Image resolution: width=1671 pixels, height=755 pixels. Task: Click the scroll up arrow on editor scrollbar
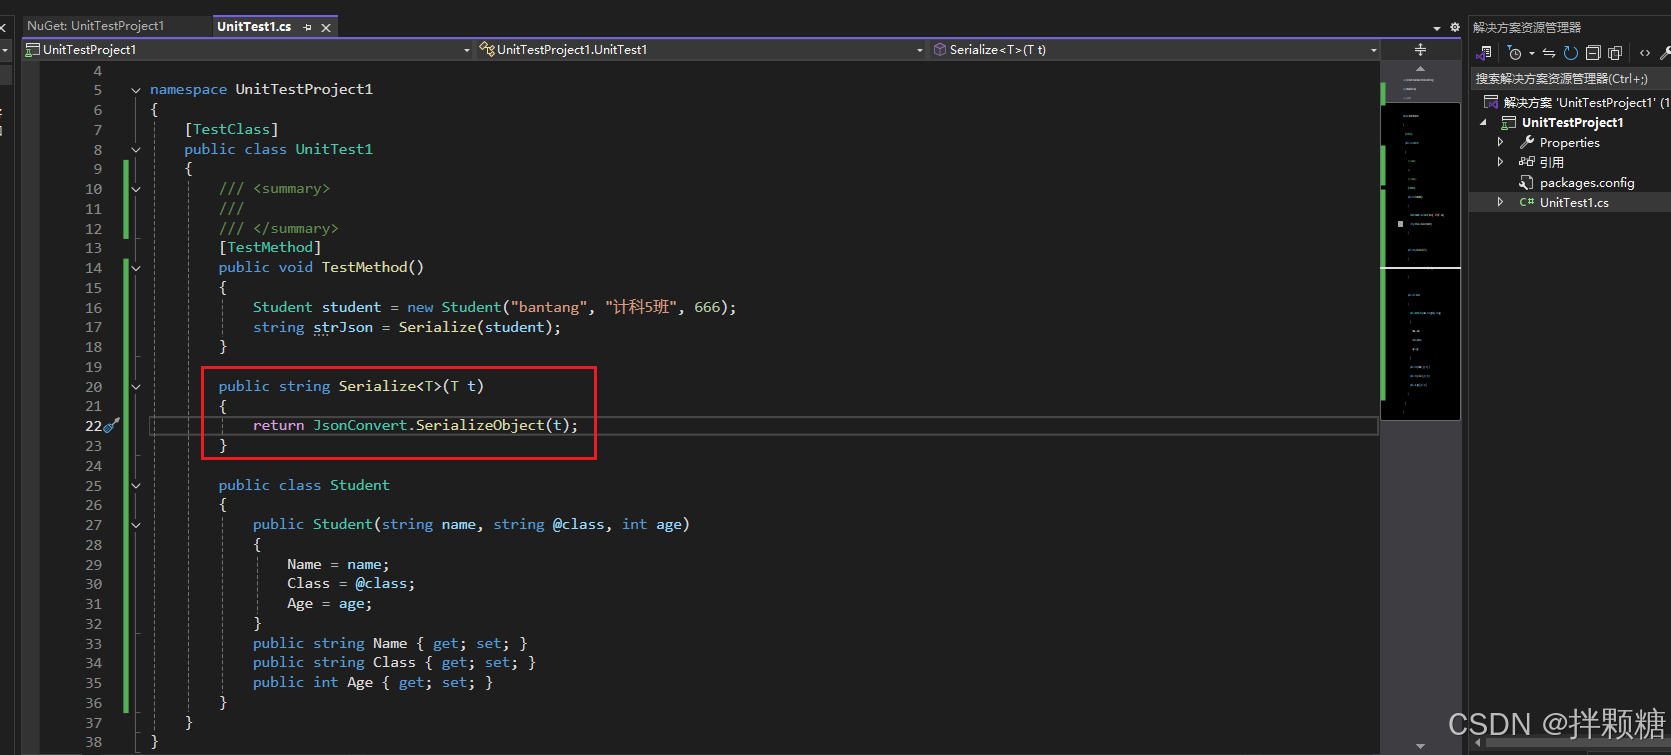coord(1420,69)
